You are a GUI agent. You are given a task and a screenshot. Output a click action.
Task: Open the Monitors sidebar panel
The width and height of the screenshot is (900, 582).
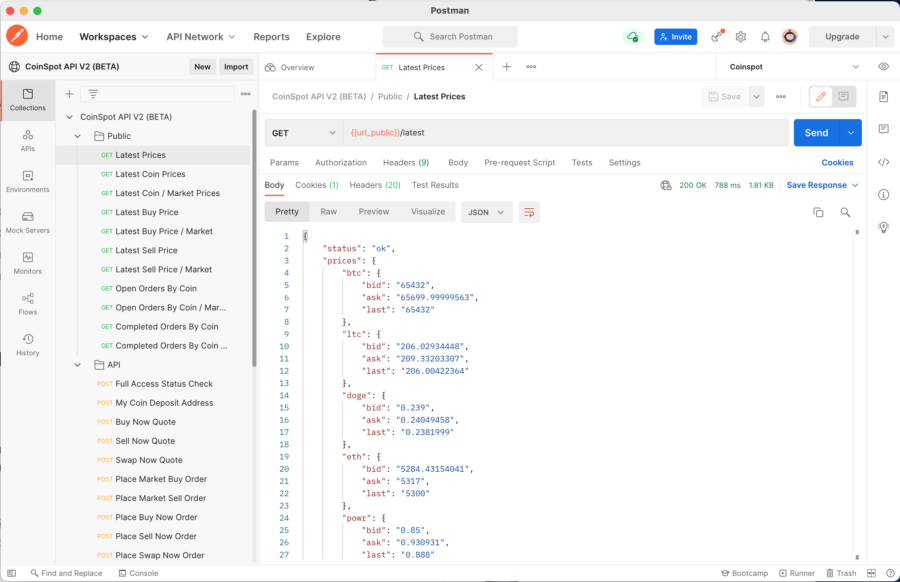[x=28, y=263]
